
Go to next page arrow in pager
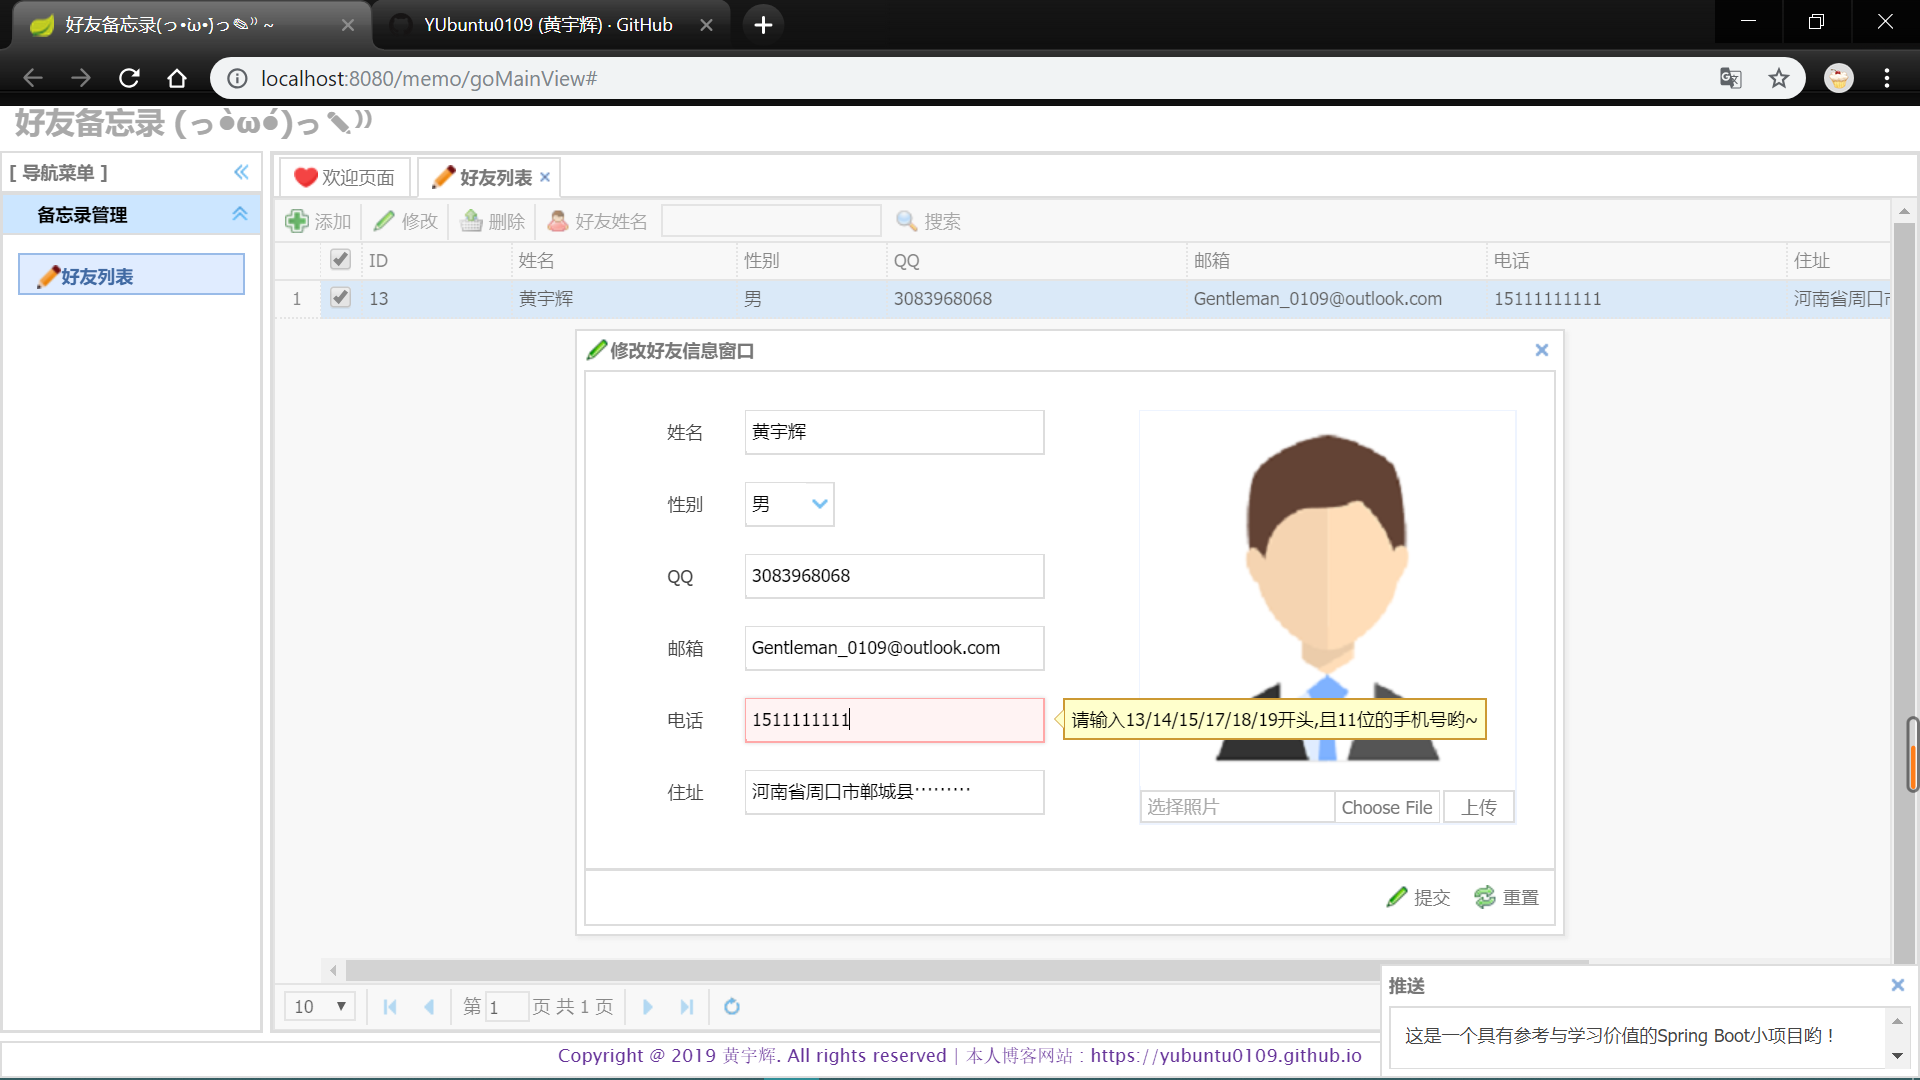coord(648,1006)
